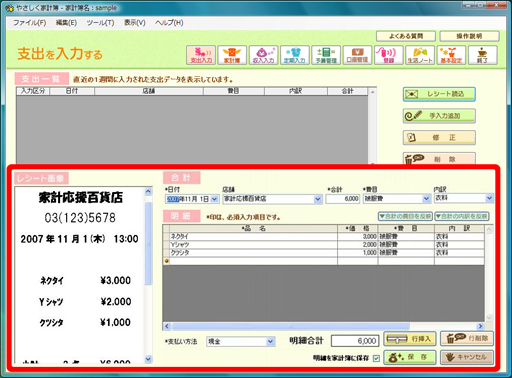The height and width of the screenshot is (378, 512).
Task: Click the レシート読込 receipt scan button
Action: coord(439,94)
